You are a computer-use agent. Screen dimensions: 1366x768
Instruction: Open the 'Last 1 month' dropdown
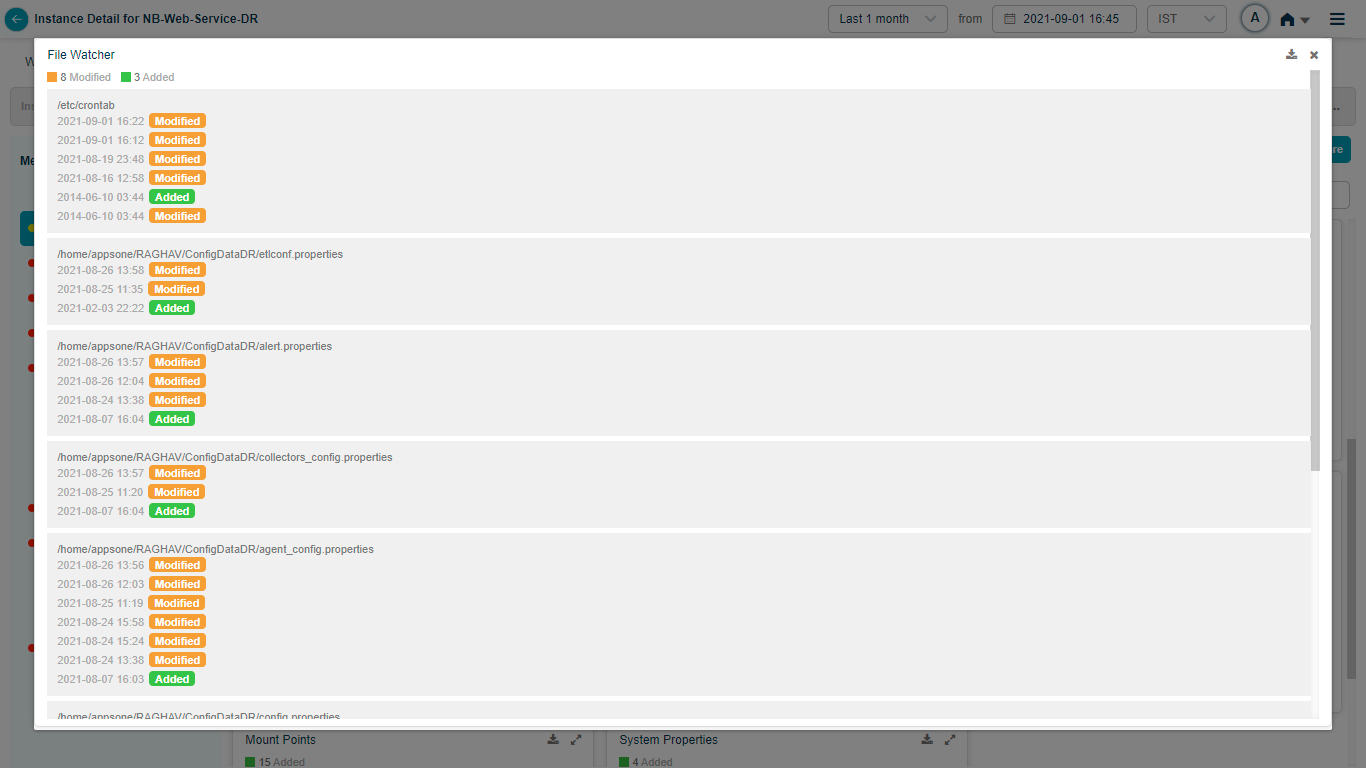click(887, 19)
